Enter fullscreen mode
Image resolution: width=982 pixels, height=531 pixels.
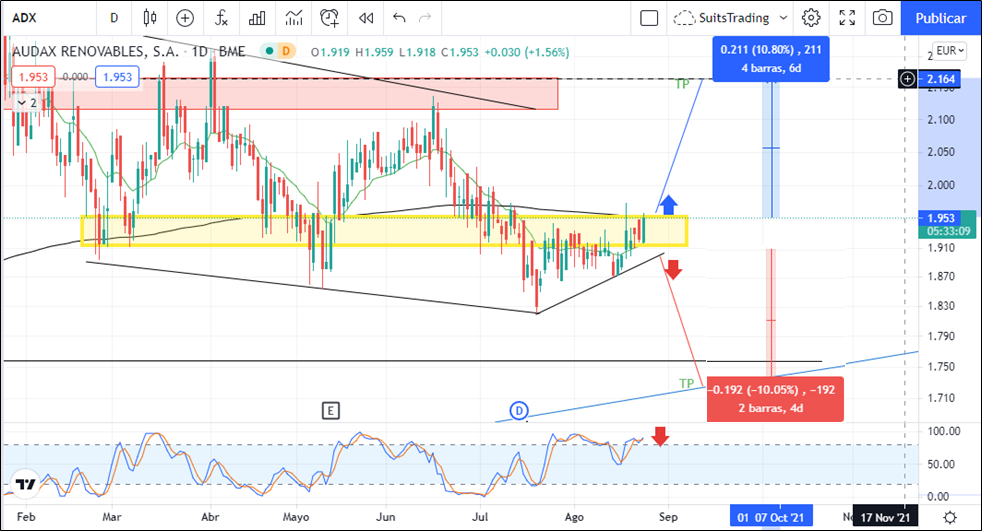pos(847,18)
